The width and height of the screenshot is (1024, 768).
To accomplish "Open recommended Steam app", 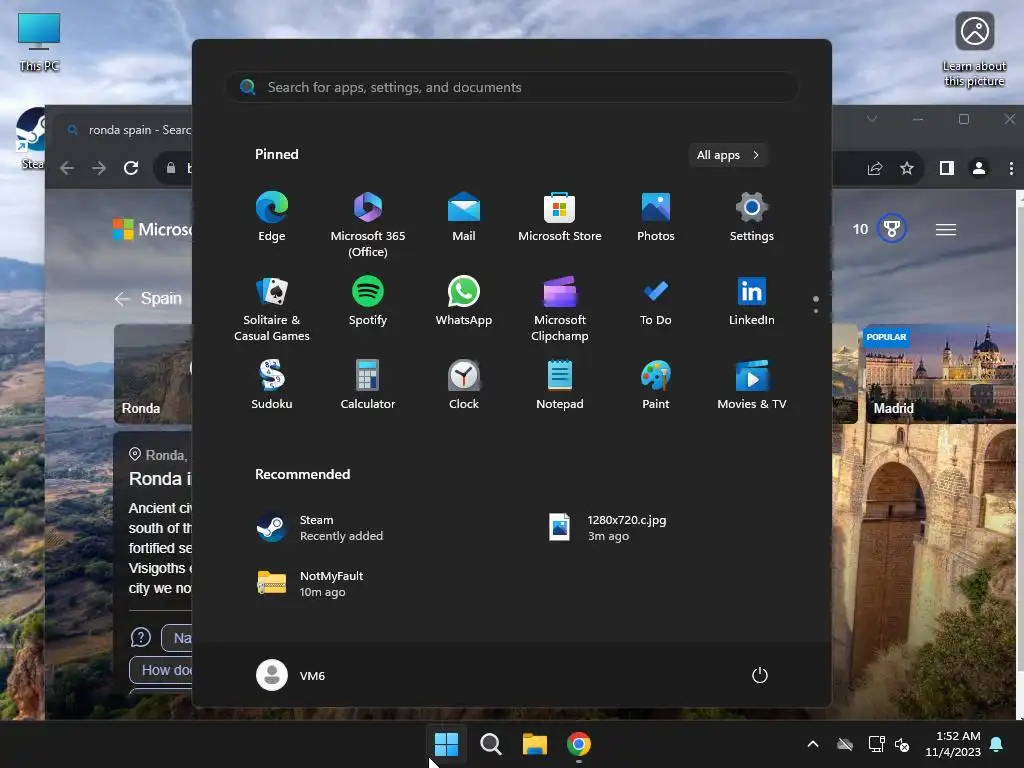I will (319, 528).
